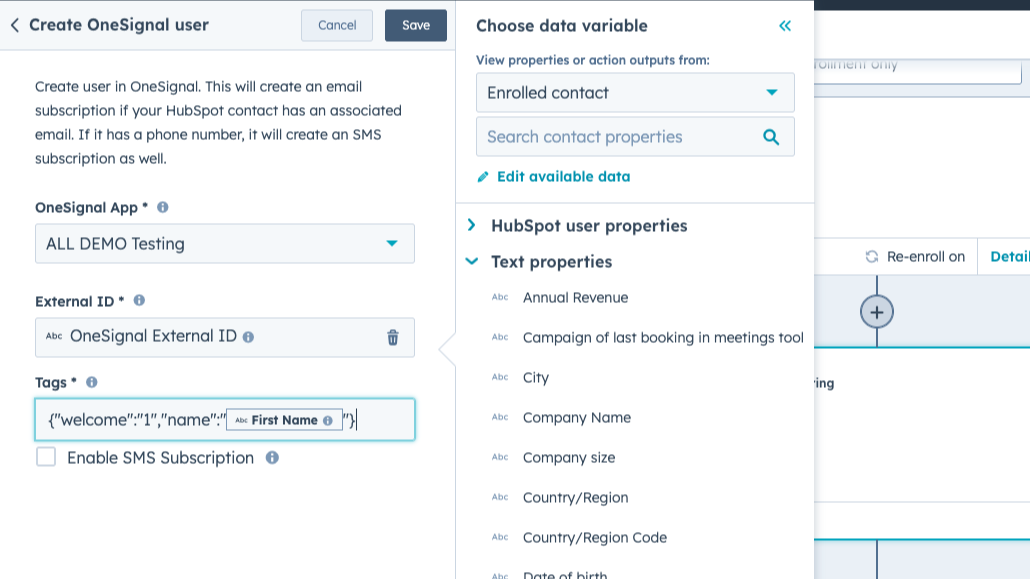
Task: Open the Enrolled contact source dropdown
Action: (635, 93)
